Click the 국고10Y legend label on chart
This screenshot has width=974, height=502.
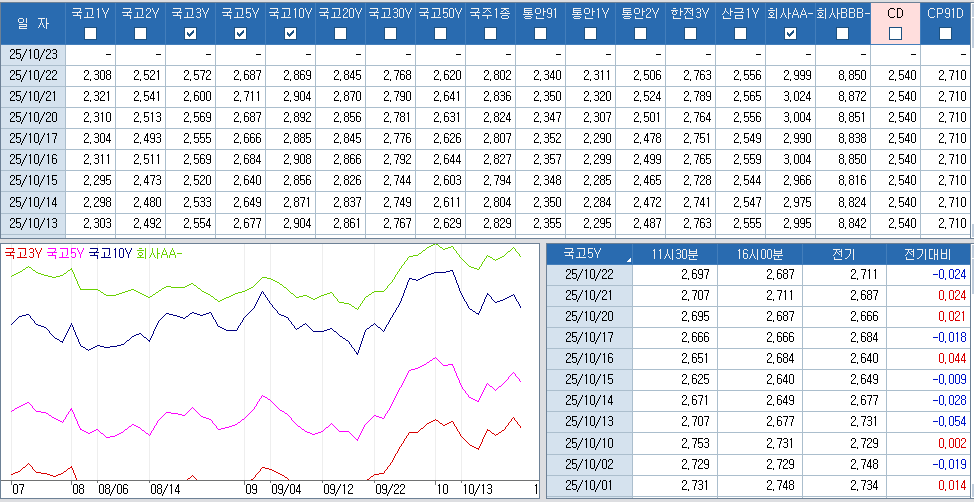pyautogui.click(x=110, y=254)
